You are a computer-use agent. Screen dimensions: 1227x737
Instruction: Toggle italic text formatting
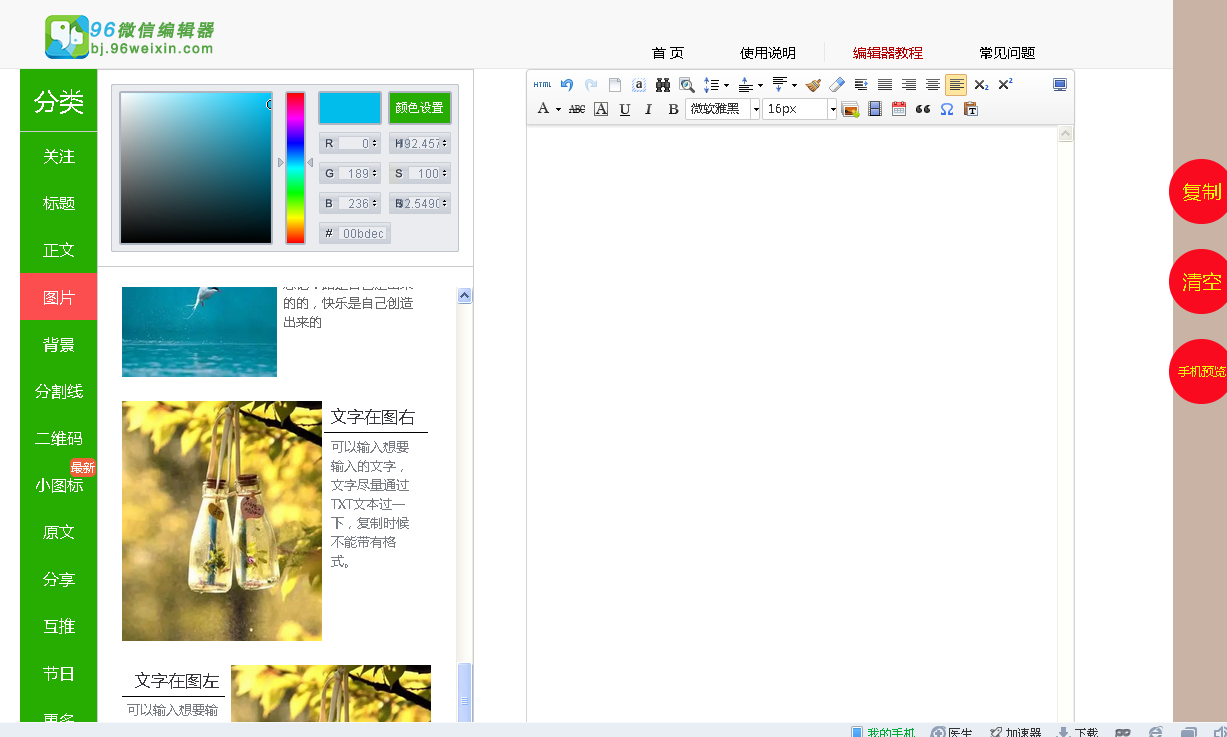(648, 109)
